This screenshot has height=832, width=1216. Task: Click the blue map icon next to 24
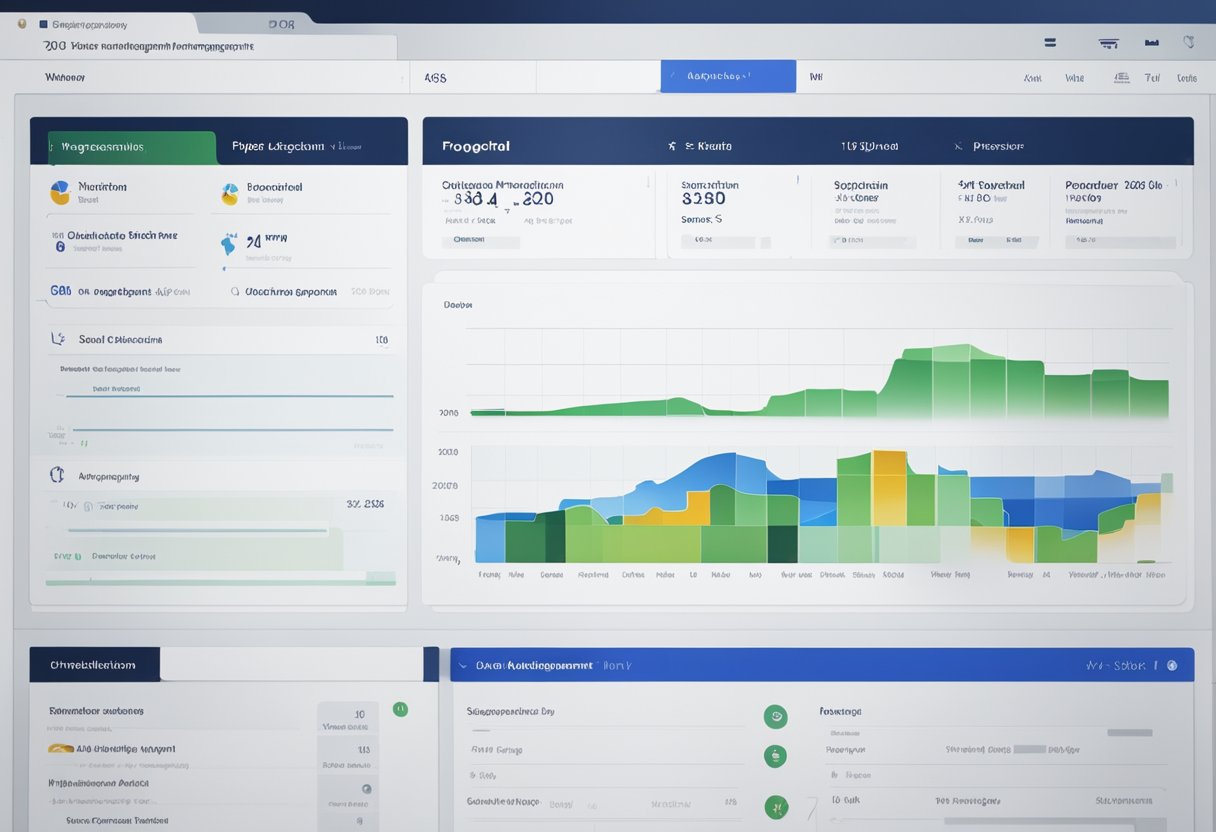pos(229,243)
